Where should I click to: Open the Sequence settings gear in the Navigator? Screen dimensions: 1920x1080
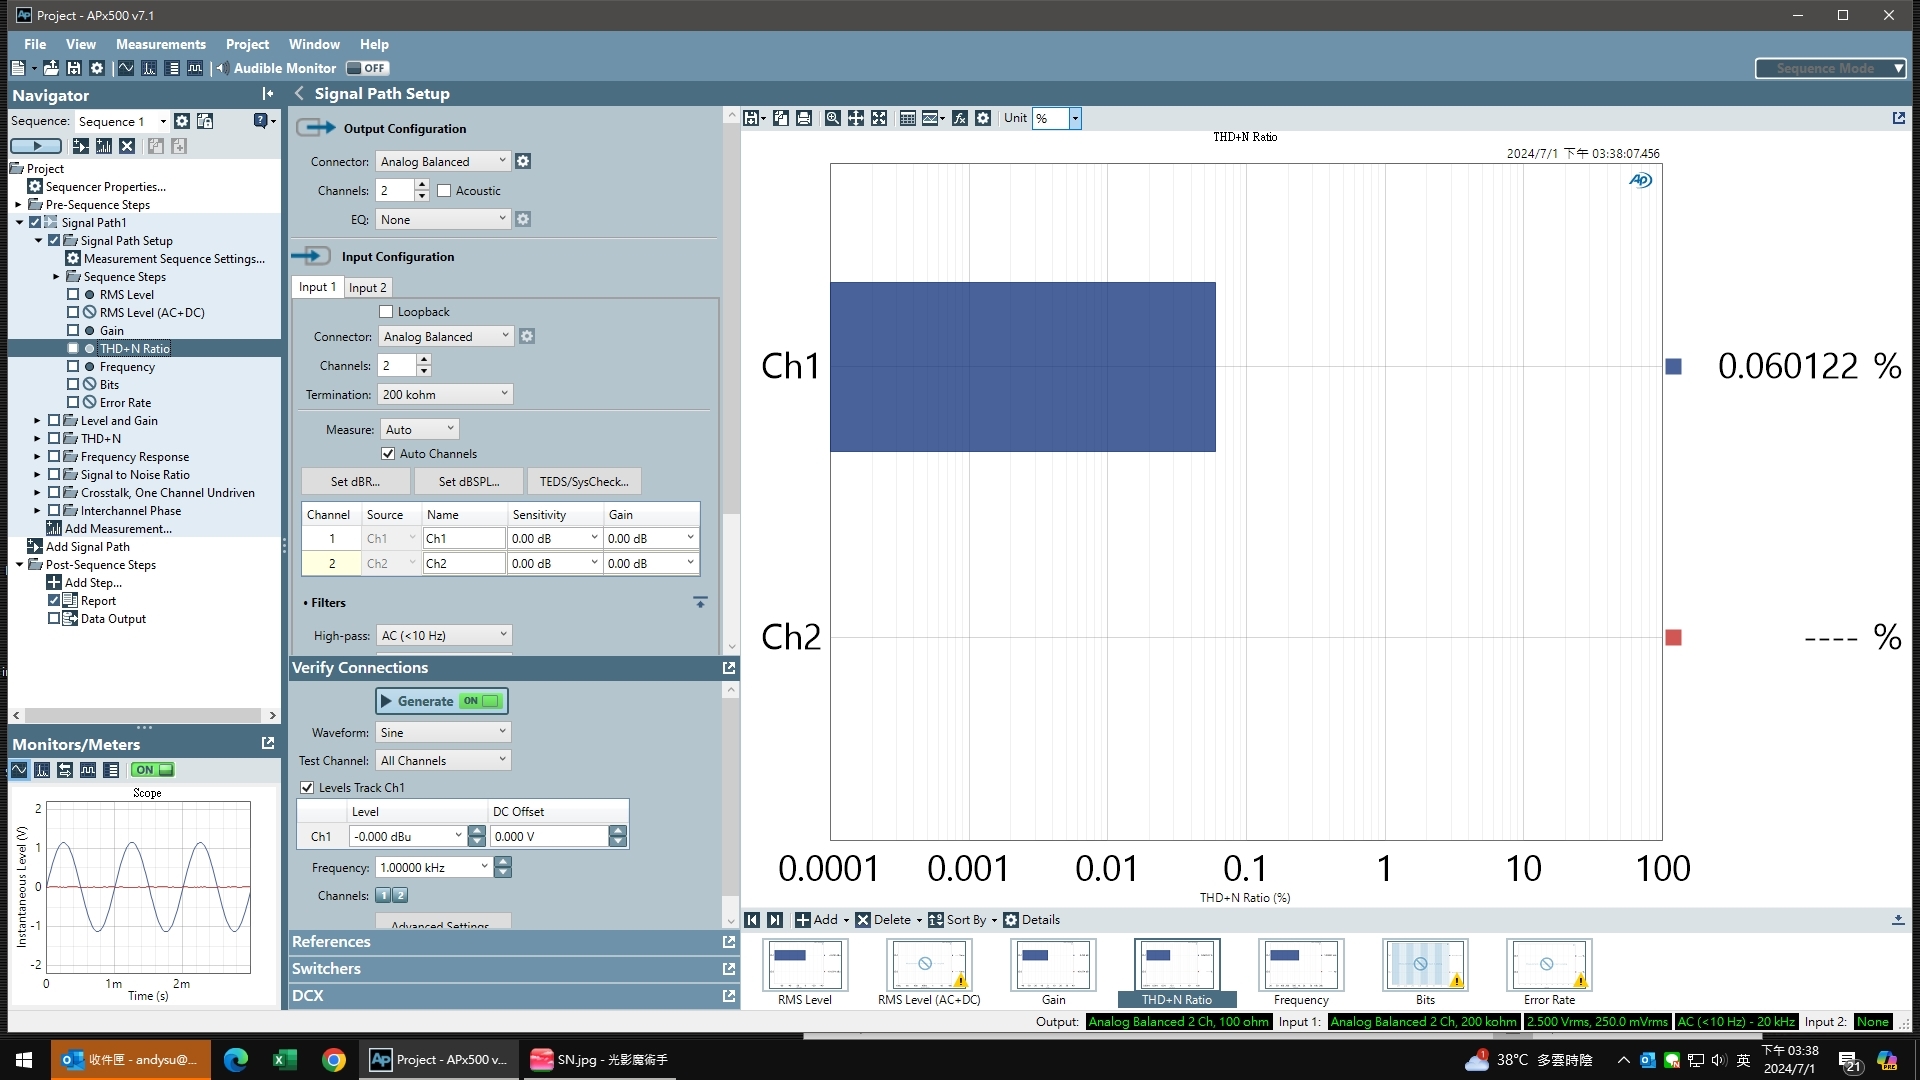click(x=182, y=121)
